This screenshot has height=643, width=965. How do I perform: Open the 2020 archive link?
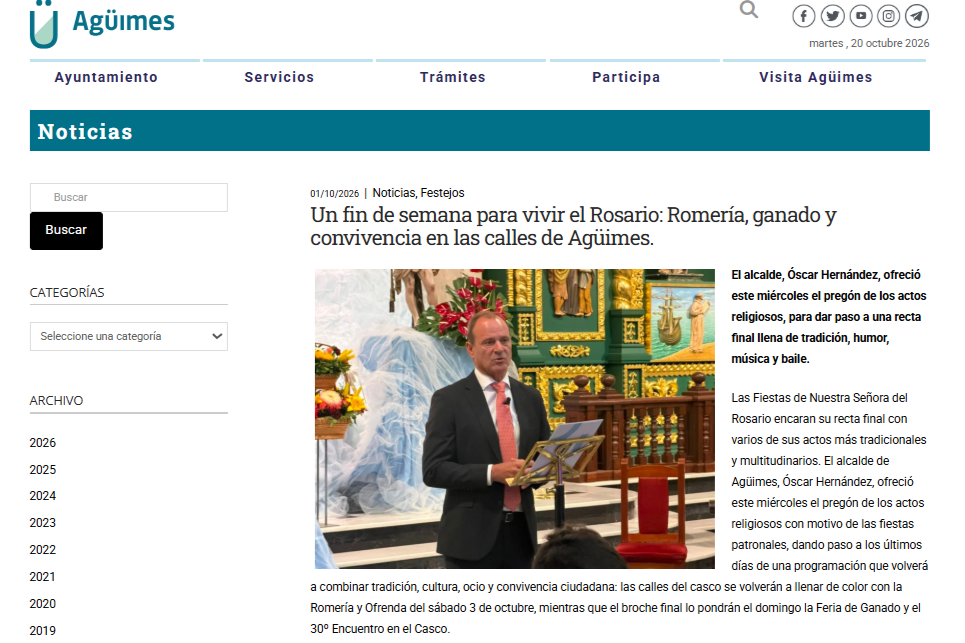(x=42, y=604)
